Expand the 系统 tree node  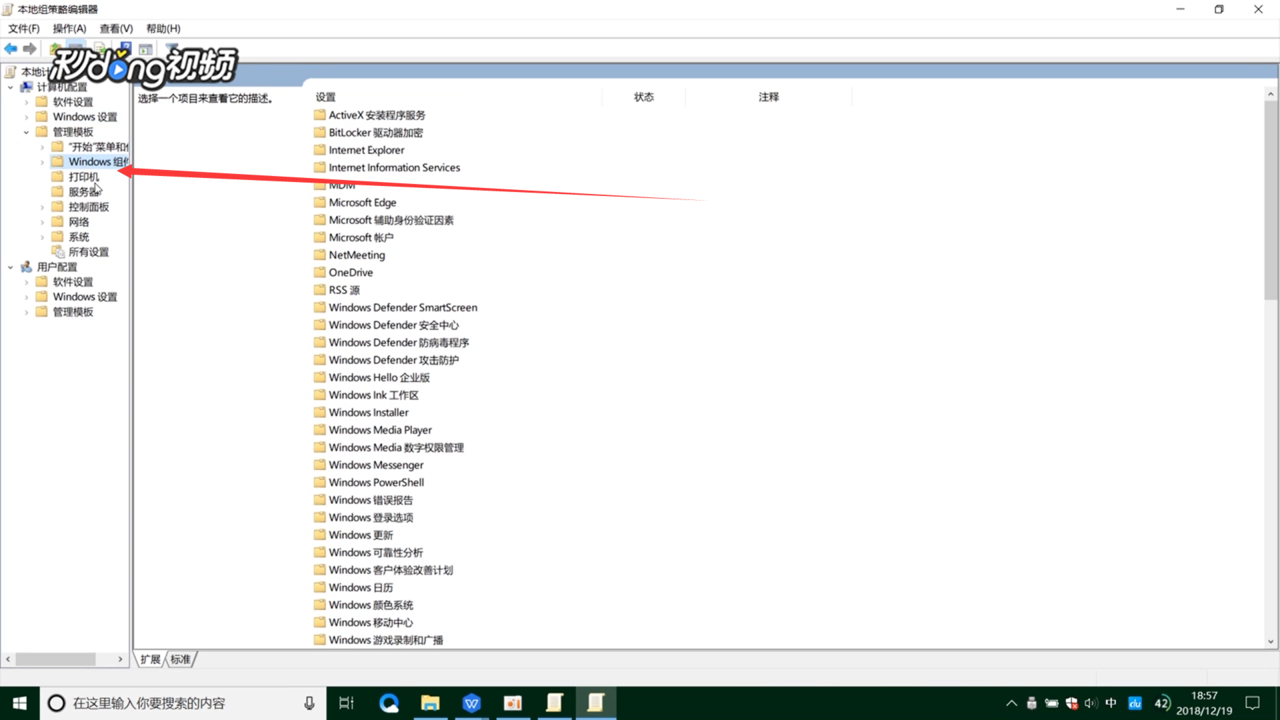click(42, 237)
